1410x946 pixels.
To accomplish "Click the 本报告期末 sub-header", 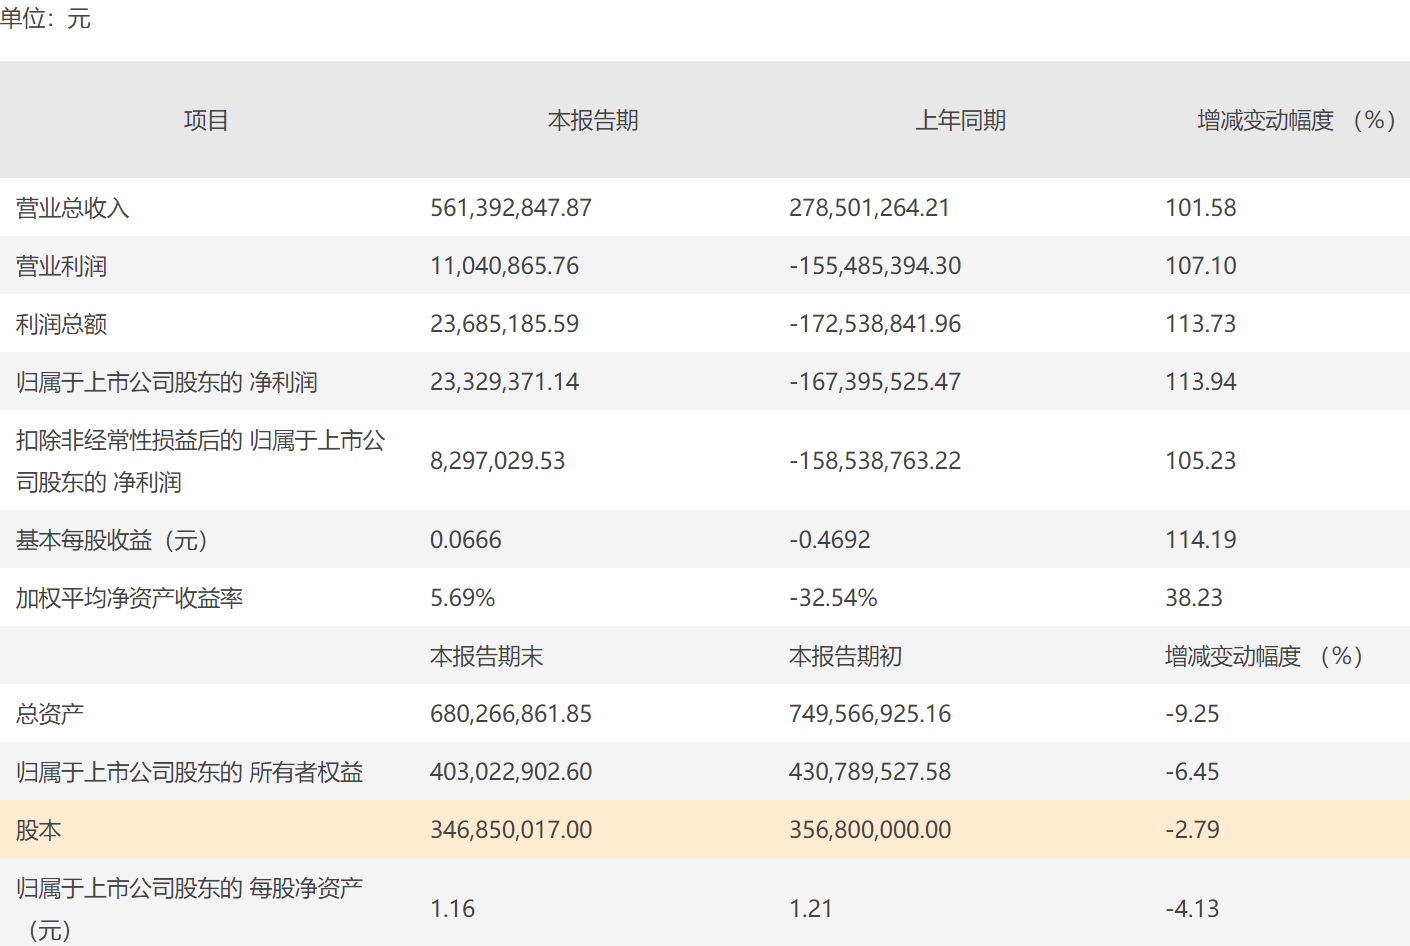I will [x=487, y=656].
